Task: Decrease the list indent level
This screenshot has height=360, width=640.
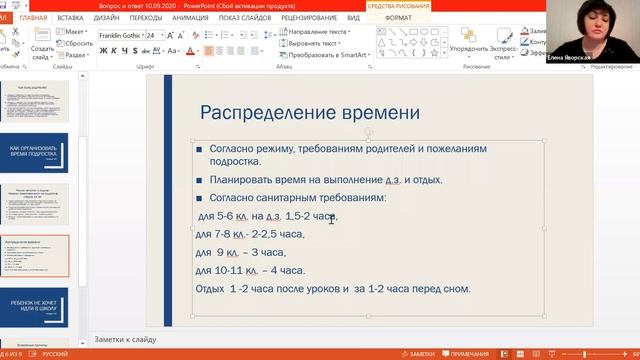Action: pyautogui.click(x=243, y=36)
